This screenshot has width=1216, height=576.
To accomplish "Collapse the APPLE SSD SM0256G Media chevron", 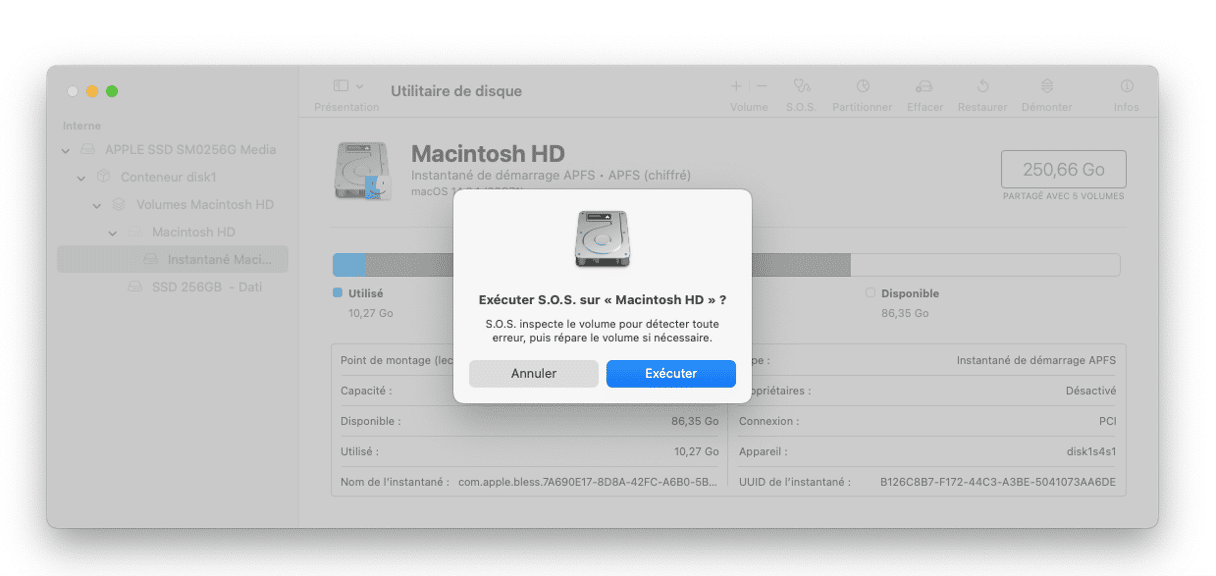I will coord(66,151).
